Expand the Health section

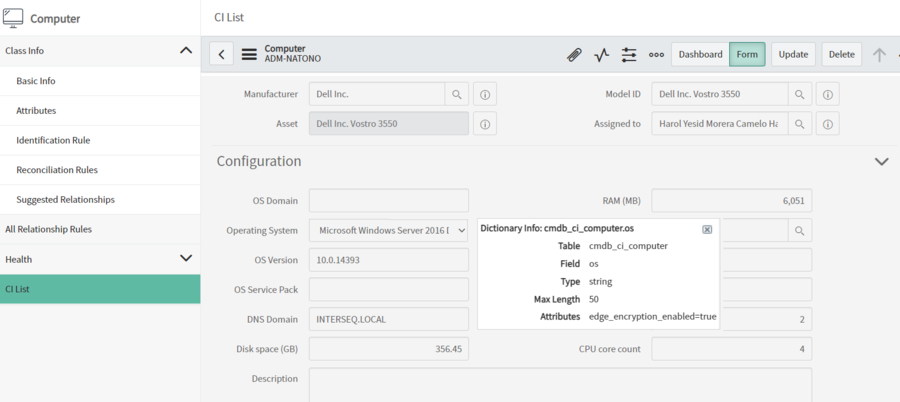[186, 258]
